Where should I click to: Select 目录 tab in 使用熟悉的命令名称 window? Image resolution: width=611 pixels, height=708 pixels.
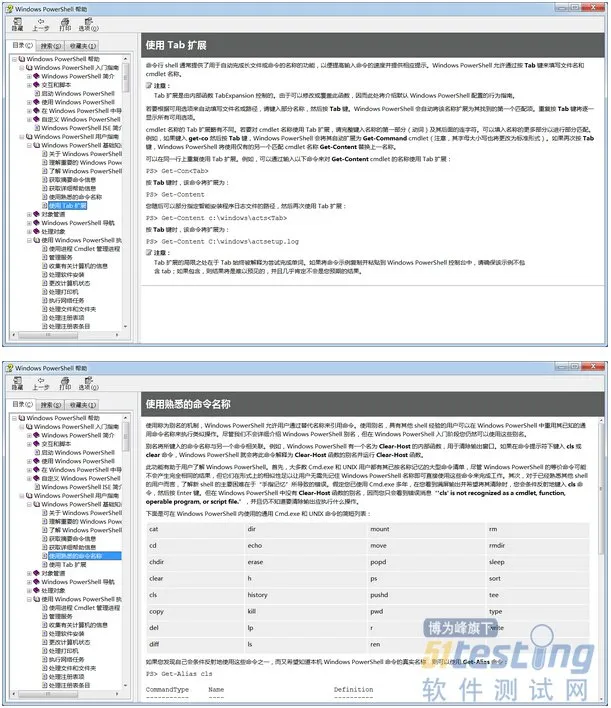(22, 405)
